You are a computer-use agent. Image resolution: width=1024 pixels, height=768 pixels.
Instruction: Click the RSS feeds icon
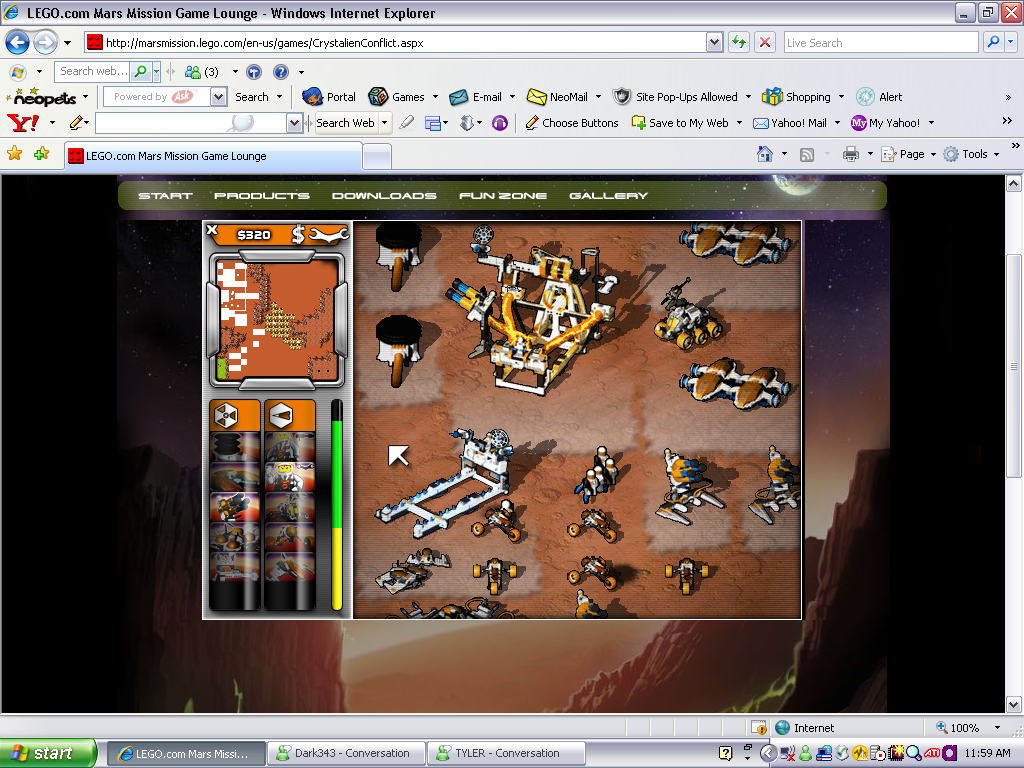click(x=807, y=155)
